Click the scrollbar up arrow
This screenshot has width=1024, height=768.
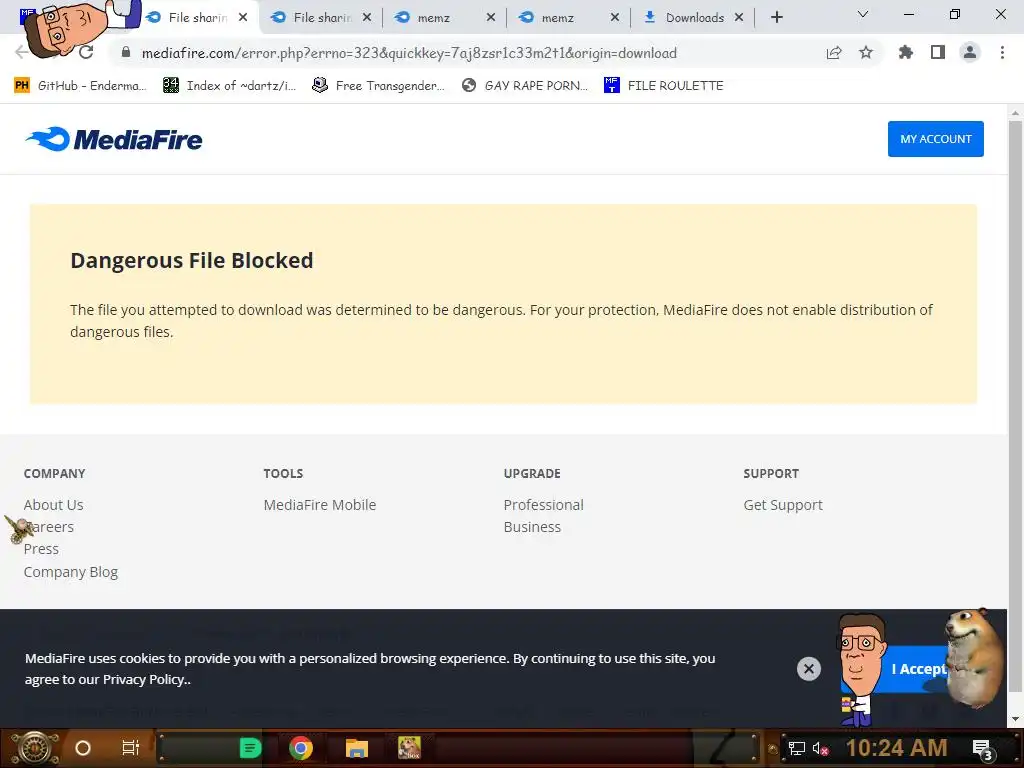point(1015,112)
